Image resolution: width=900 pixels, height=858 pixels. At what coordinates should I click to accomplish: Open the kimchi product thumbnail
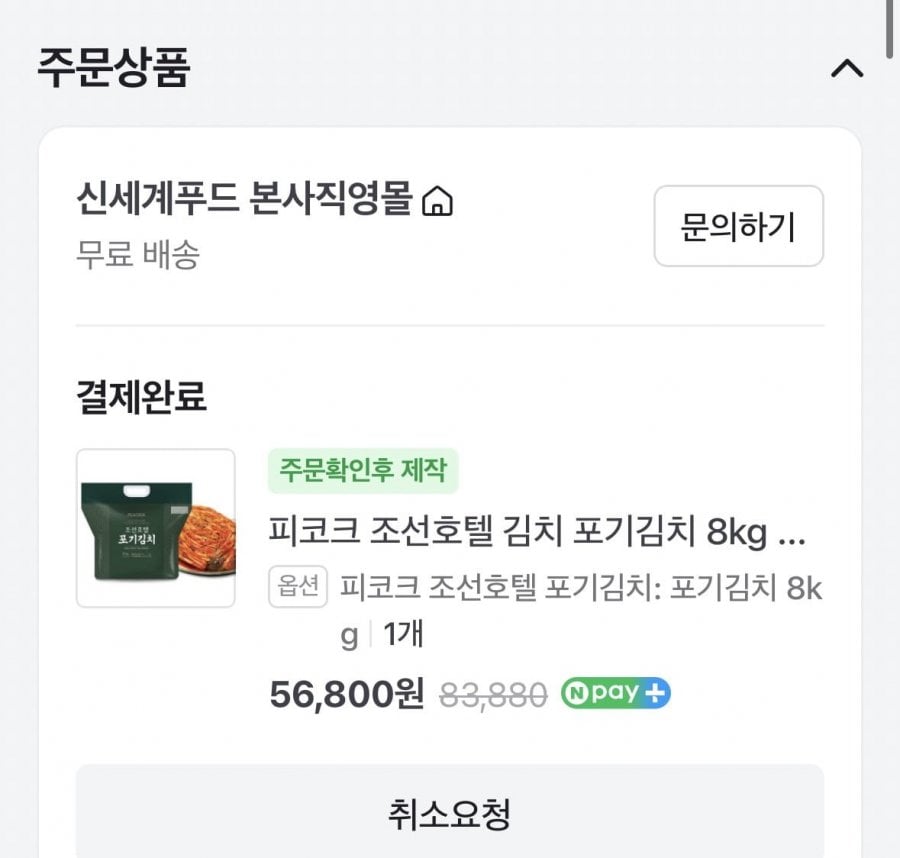click(156, 528)
